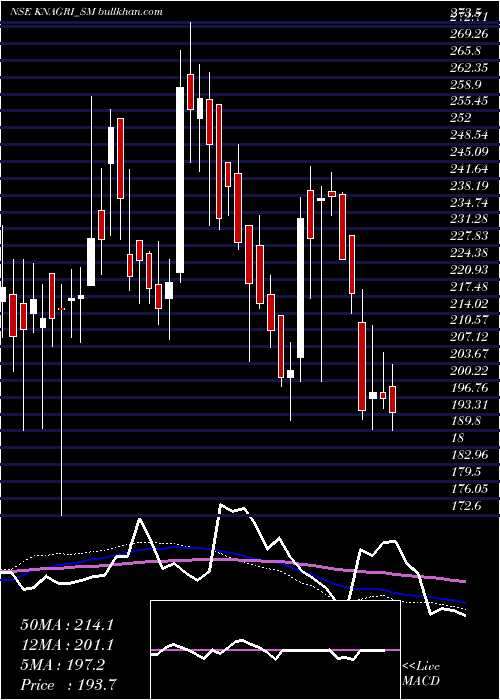The height and width of the screenshot is (700, 500).
Task: Click the 182.96 price axis label
Action: 468,456
